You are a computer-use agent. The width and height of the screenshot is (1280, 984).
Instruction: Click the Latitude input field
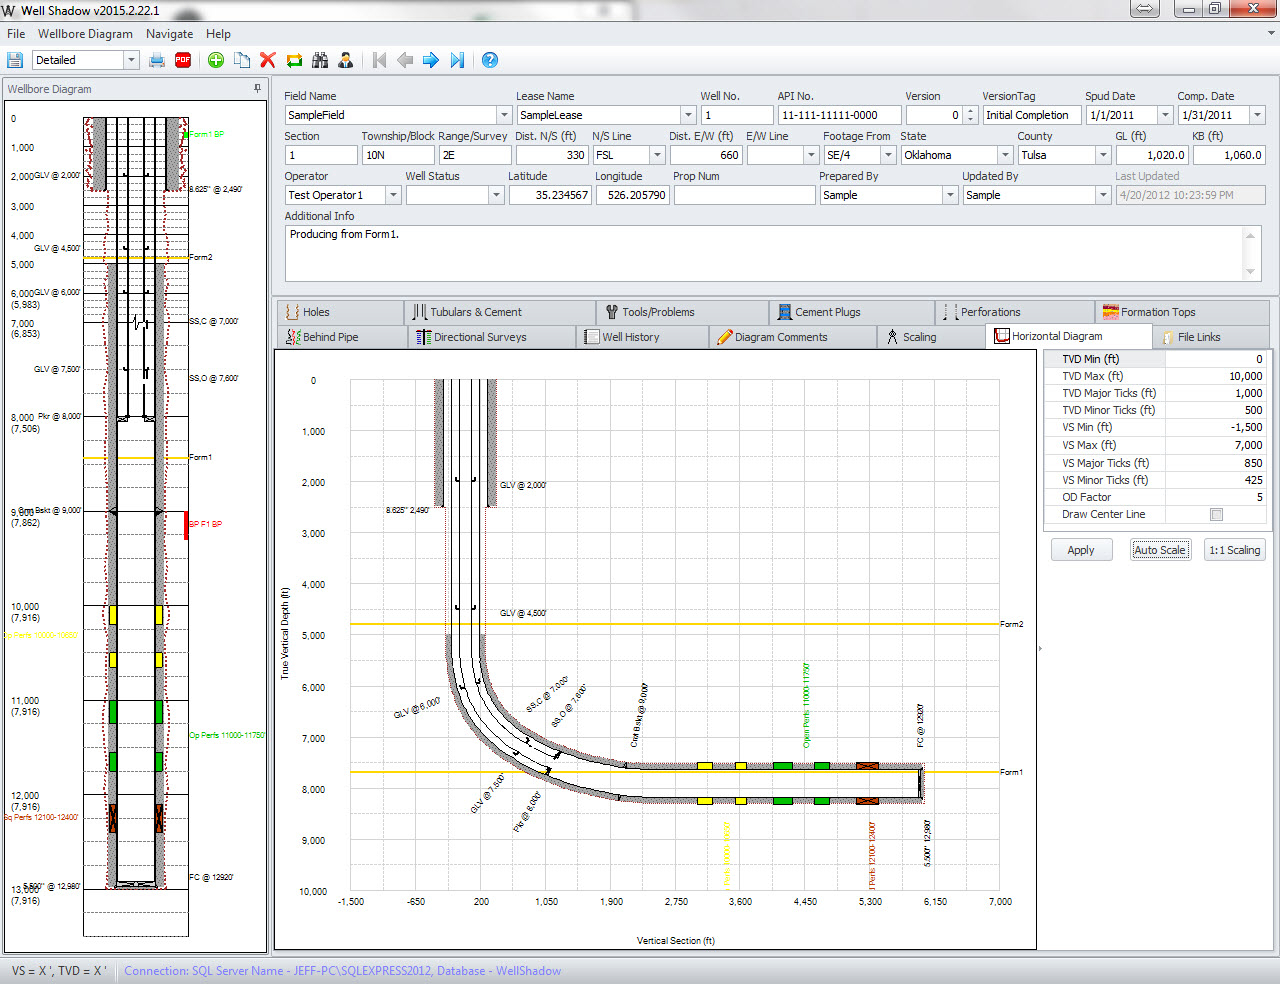[549, 195]
